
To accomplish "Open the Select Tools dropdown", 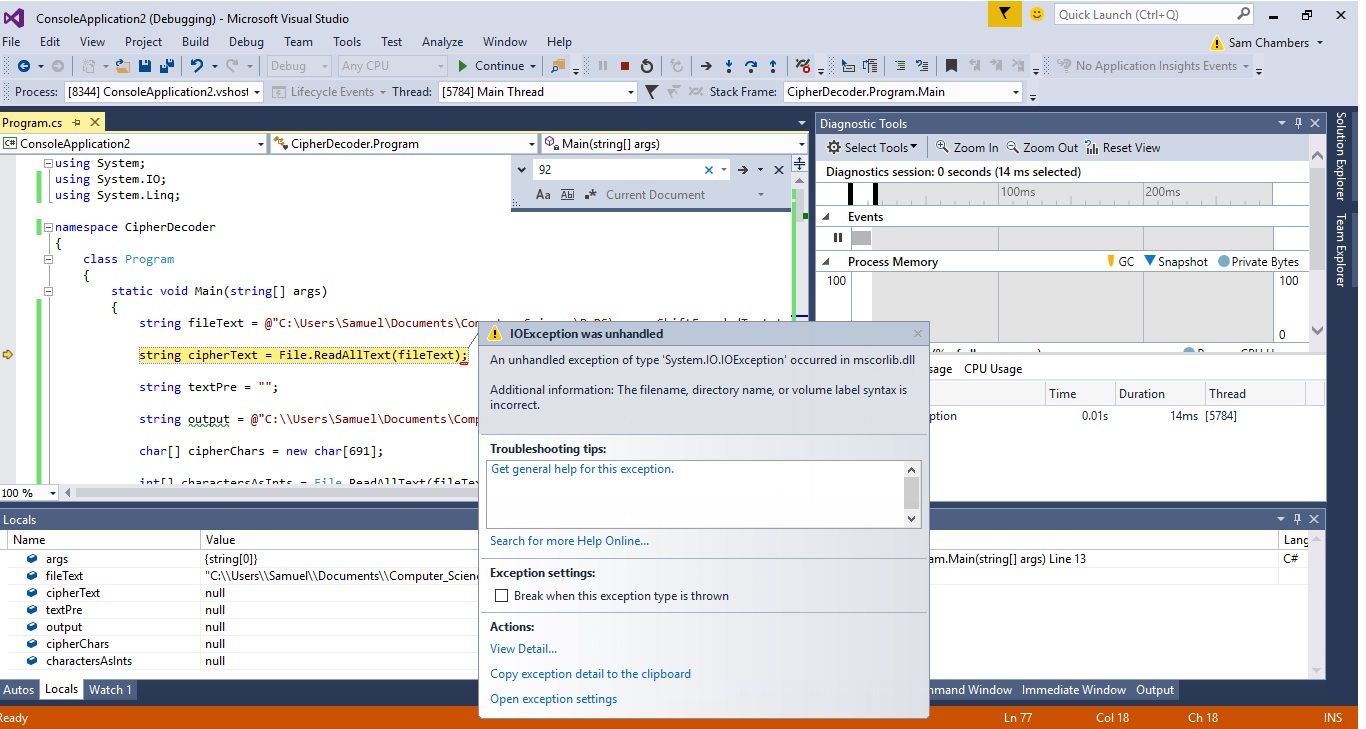I will click(x=872, y=148).
